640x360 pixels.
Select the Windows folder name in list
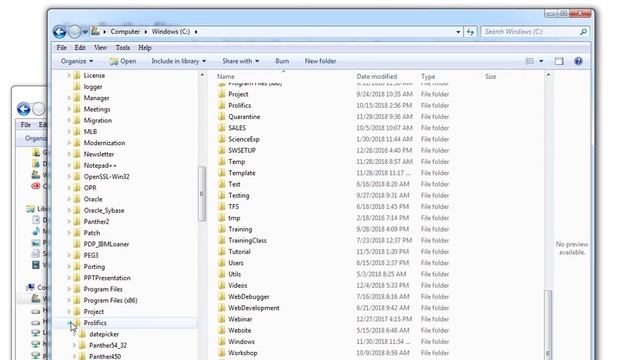click(241, 342)
